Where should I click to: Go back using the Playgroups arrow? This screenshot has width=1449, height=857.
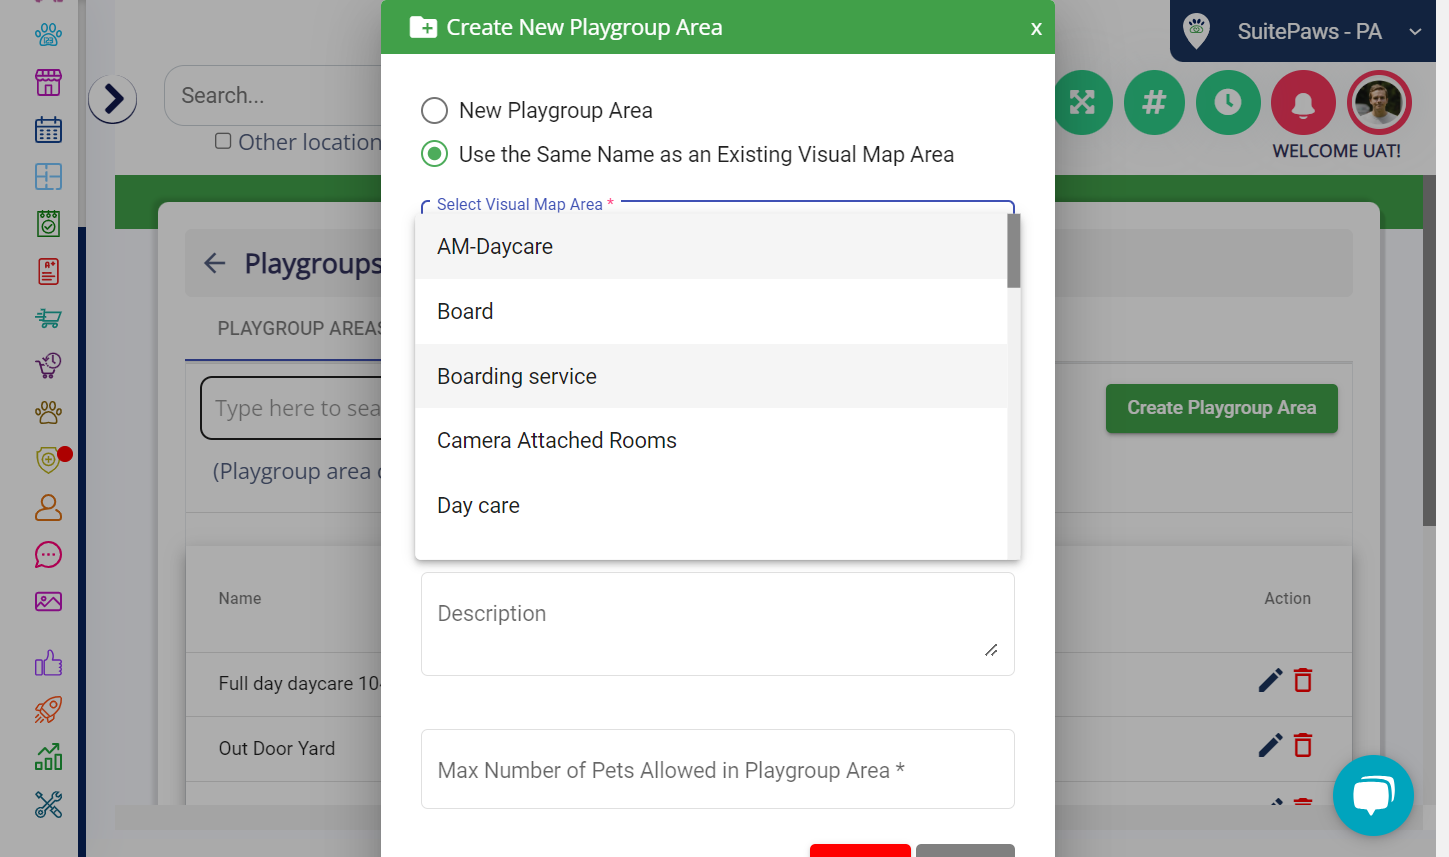click(214, 263)
